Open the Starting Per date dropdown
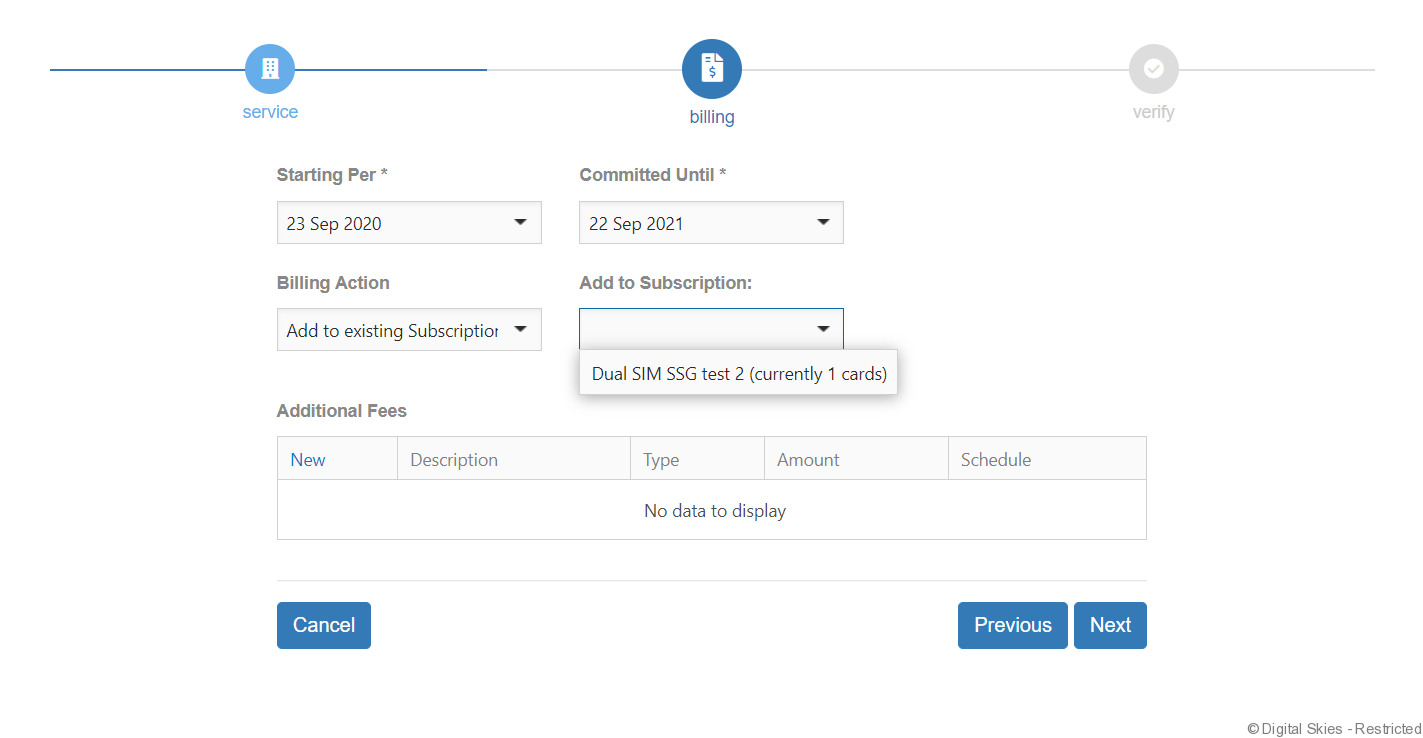 pos(409,223)
